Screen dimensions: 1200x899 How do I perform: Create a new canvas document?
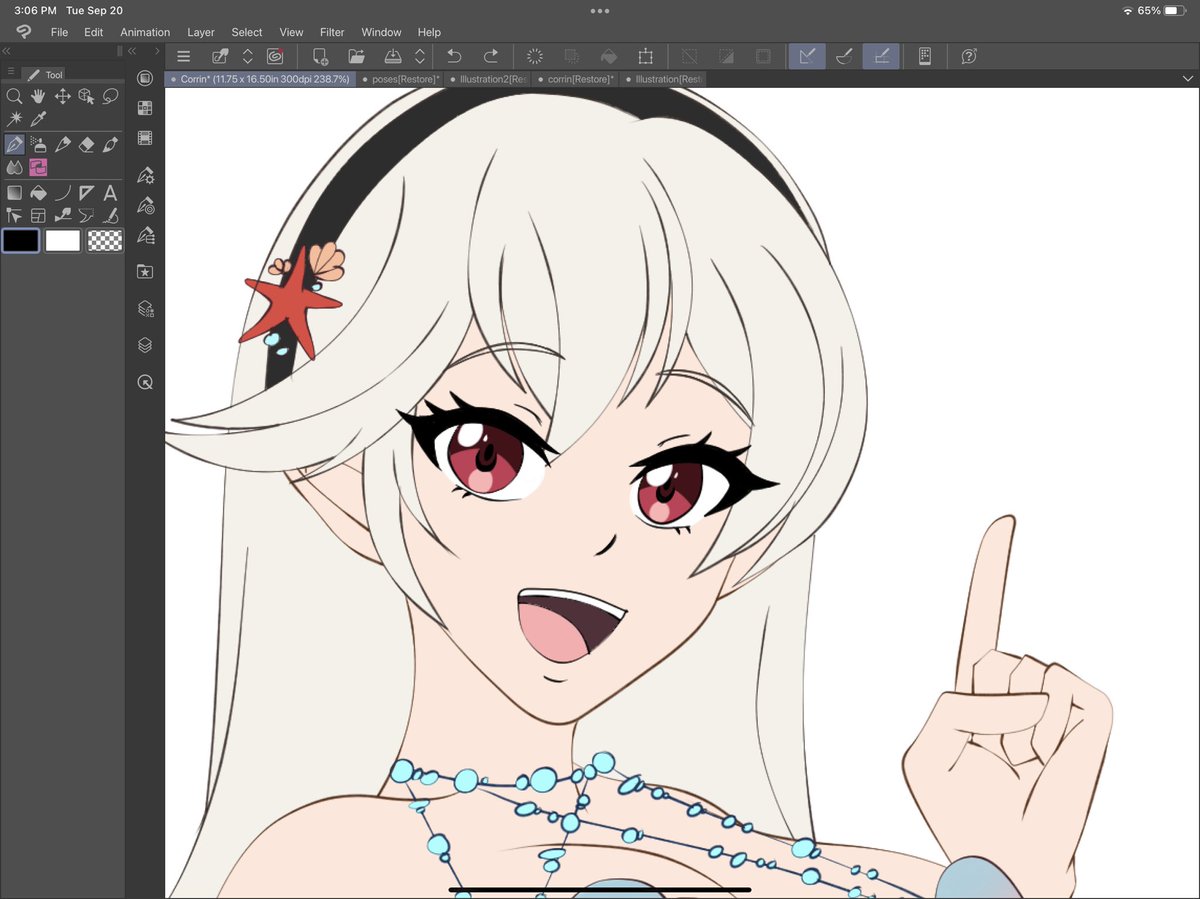(x=320, y=57)
